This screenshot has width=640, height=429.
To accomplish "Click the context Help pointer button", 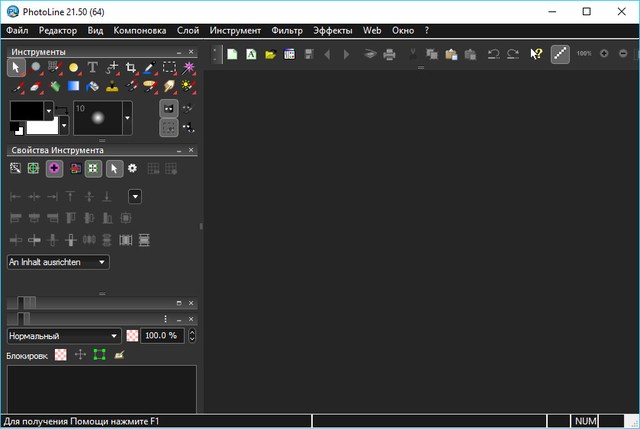I will (536, 54).
